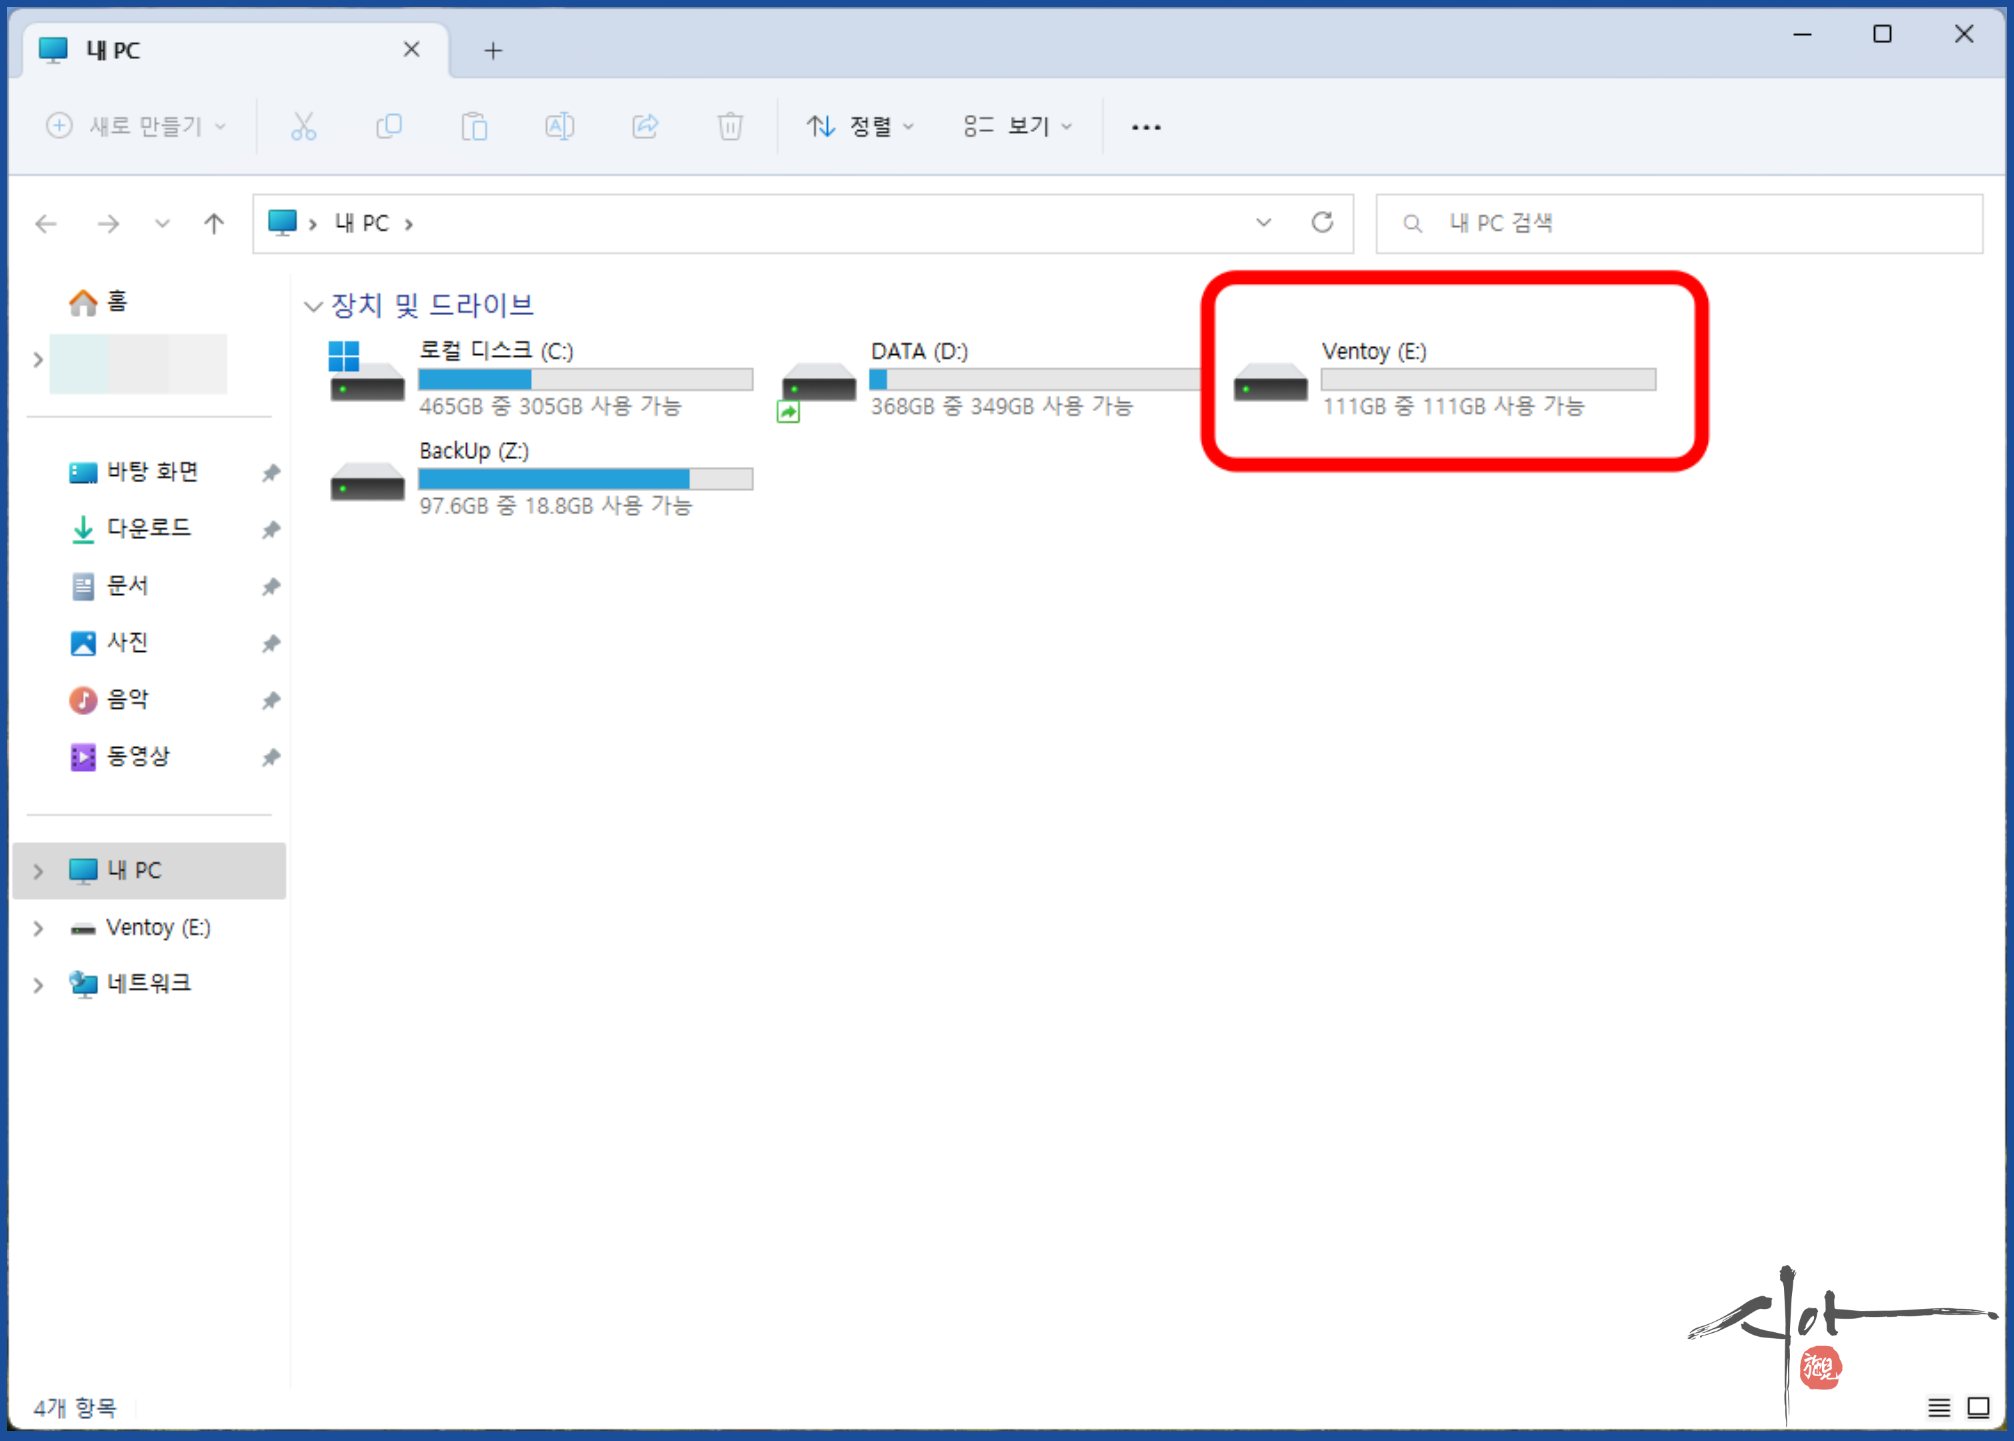Click the Rename icon in toolbar
The height and width of the screenshot is (1441, 2014).
[x=559, y=126]
